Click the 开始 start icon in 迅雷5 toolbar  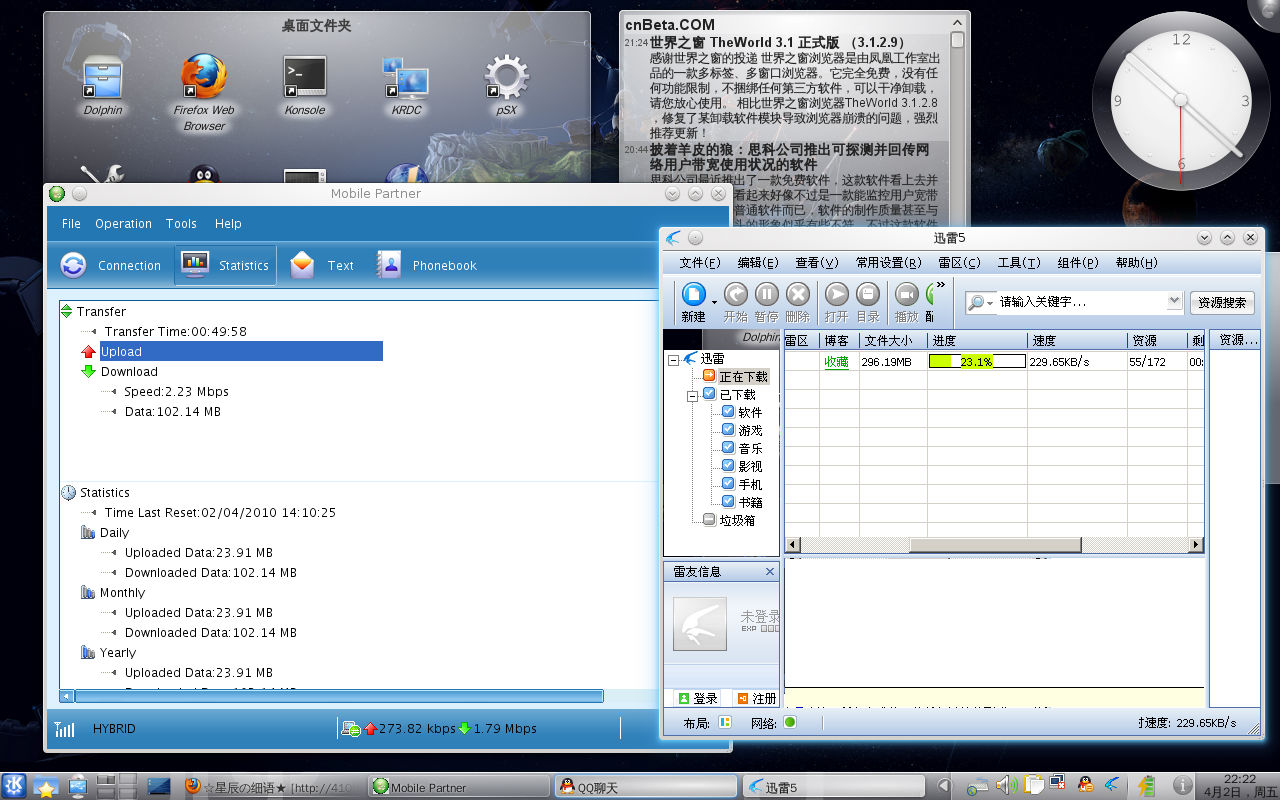coord(736,293)
